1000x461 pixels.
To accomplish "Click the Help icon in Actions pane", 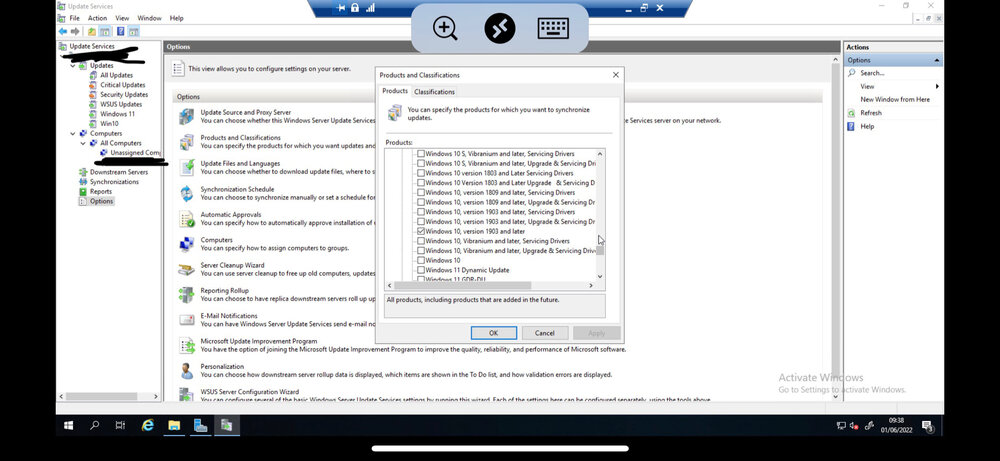I will (851, 126).
